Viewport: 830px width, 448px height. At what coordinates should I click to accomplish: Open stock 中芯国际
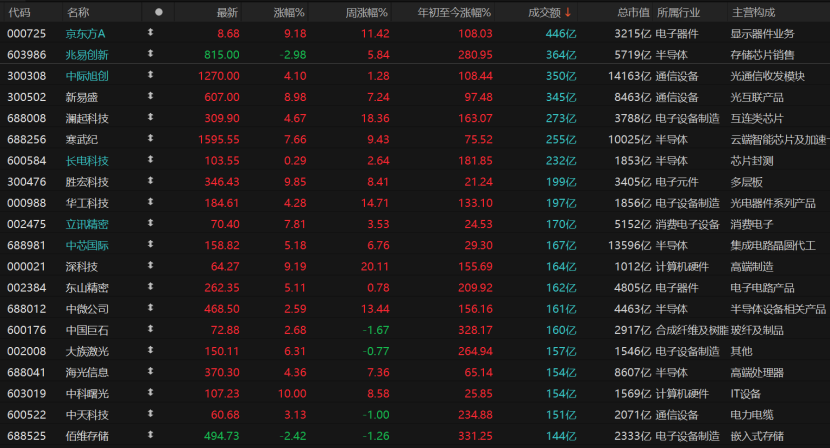click(x=87, y=246)
